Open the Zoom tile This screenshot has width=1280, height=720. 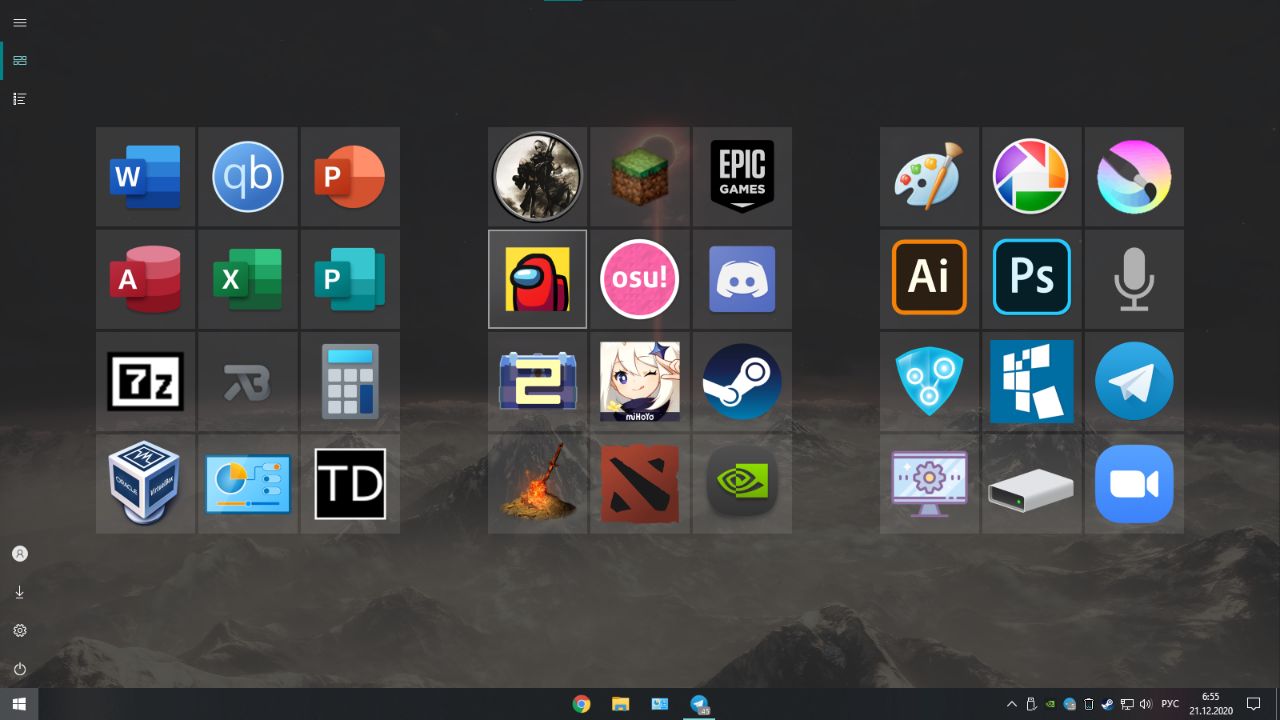point(1134,484)
